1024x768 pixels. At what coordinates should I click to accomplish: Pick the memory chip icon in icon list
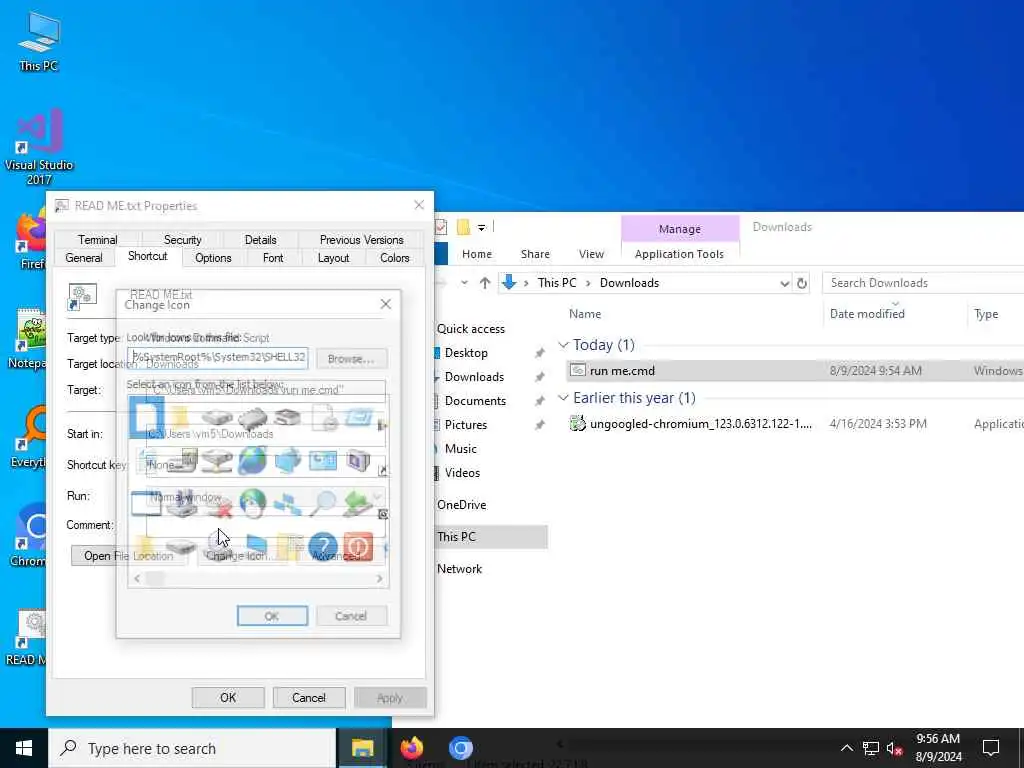point(252,417)
